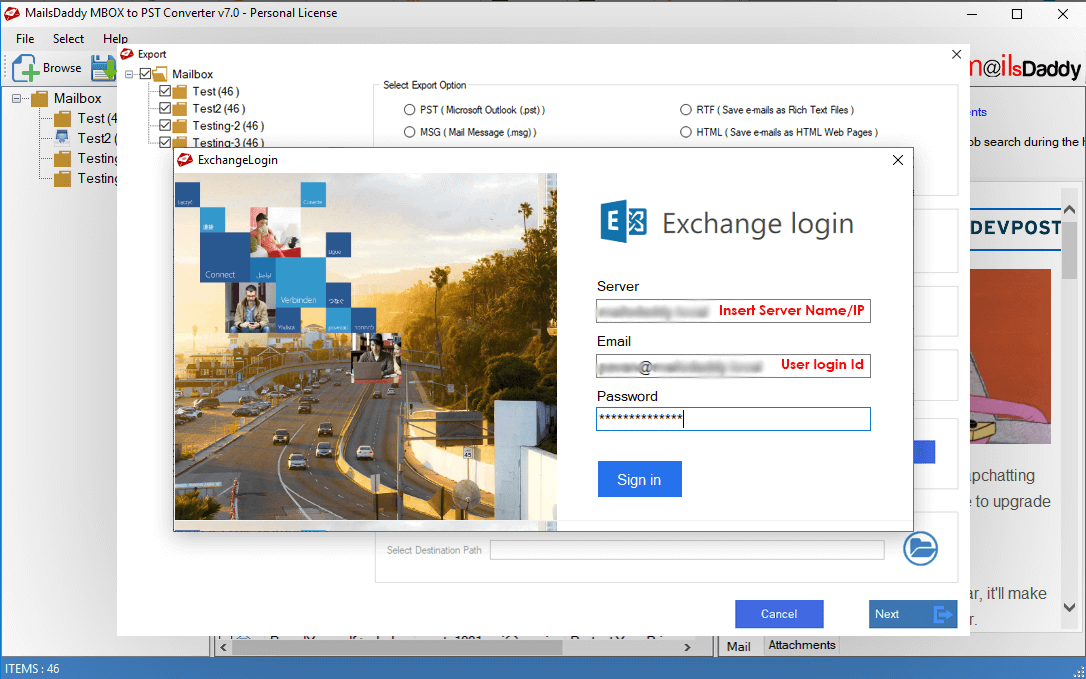This screenshot has width=1086, height=679.
Task: Click the Exchange login heading text
Action: 758,223
